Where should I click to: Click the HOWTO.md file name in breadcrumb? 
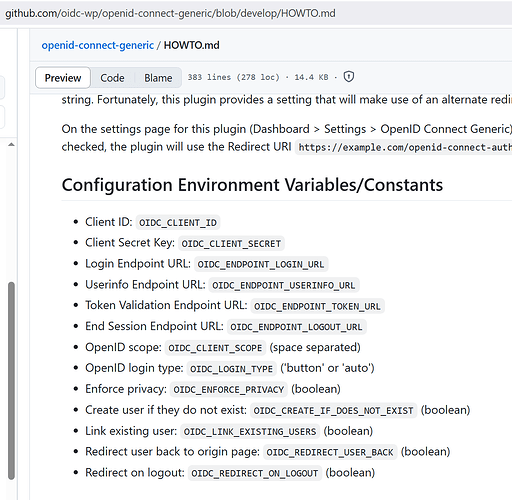click(x=192, y=45)
